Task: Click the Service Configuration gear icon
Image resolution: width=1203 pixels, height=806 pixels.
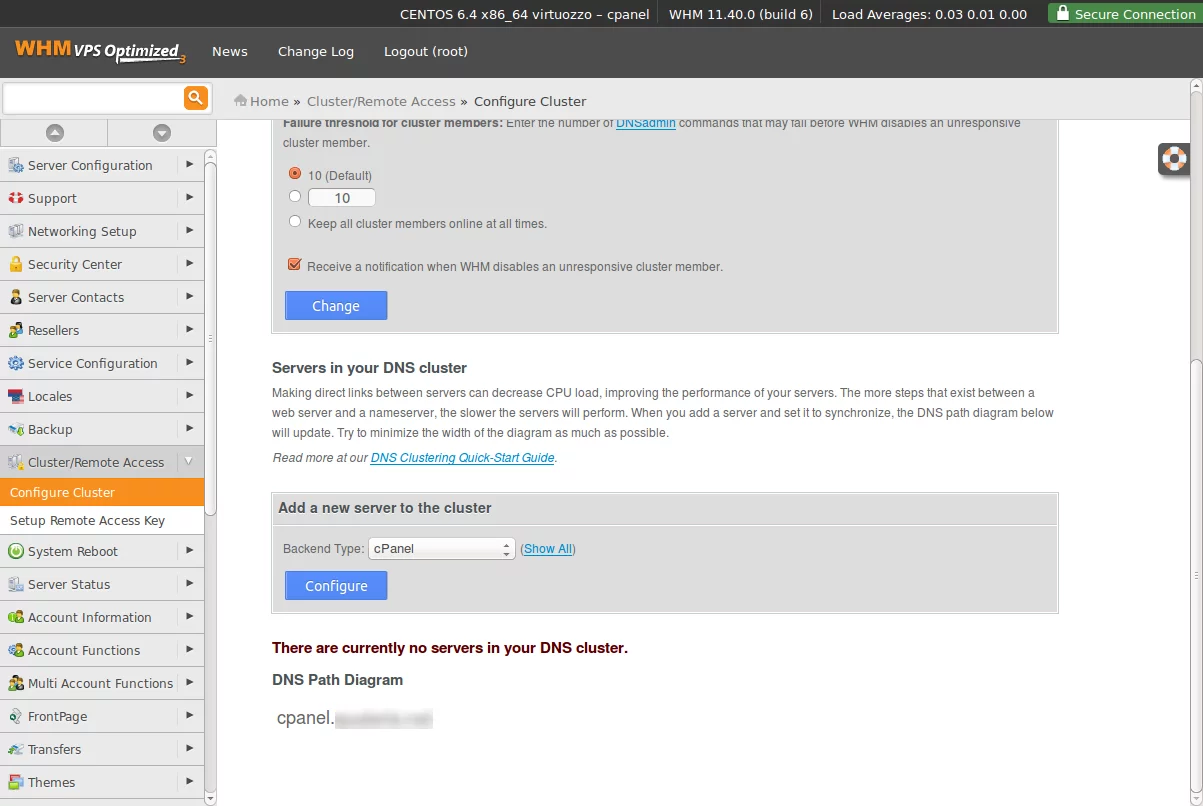Action: pos(15,363)
